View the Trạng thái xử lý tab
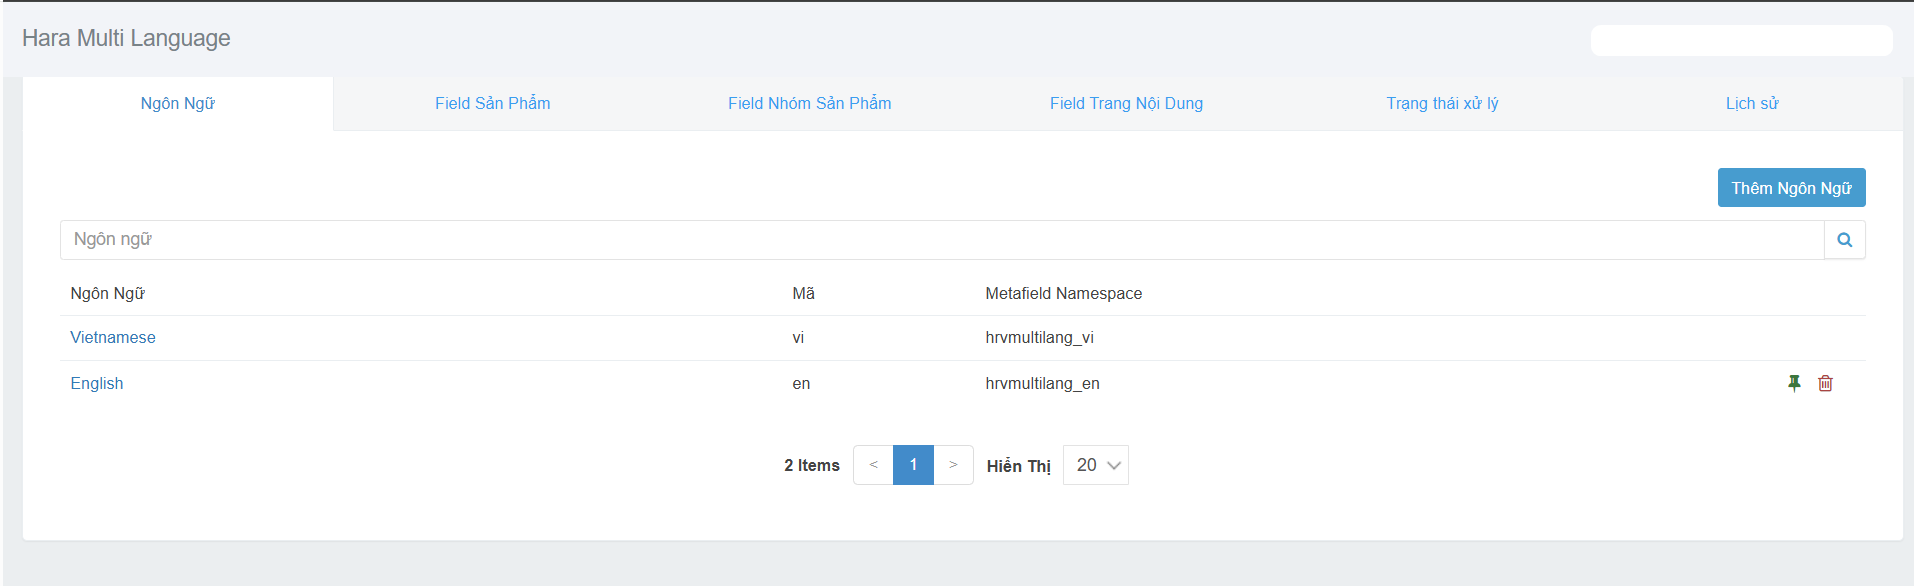 point(1442,104)
